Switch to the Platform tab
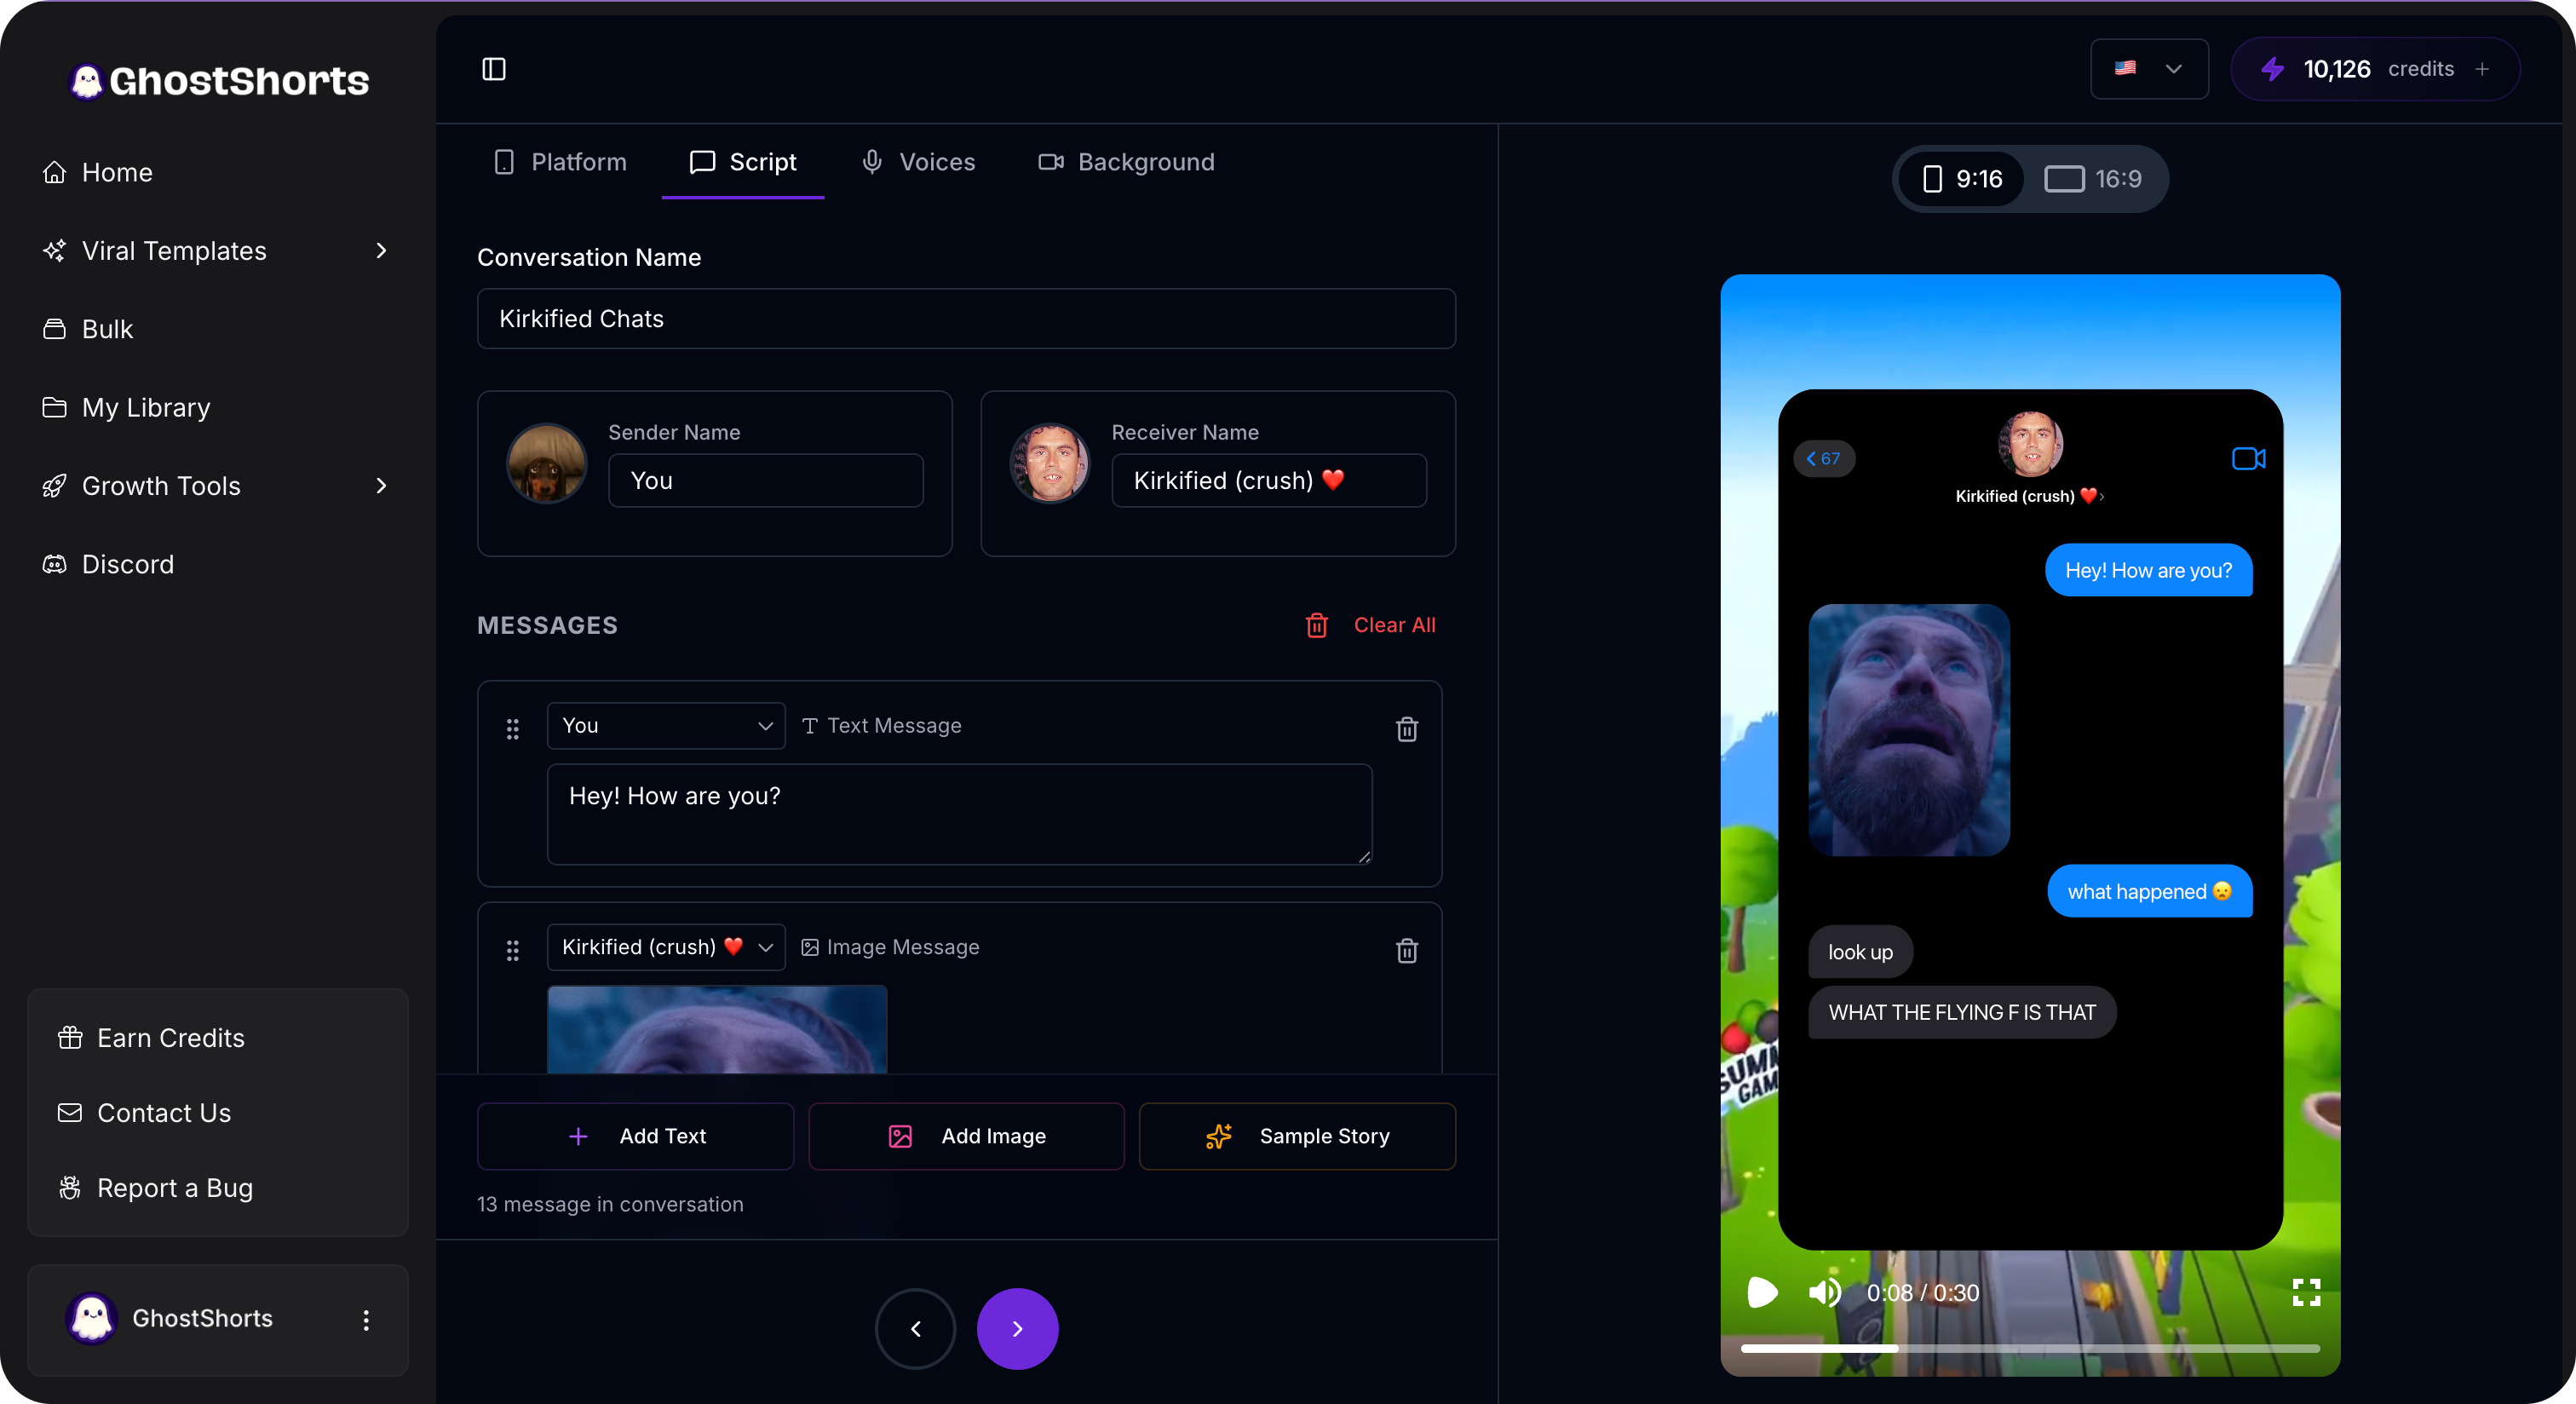The width and height of the screenshot is (2576, 1404). (561, 162)
